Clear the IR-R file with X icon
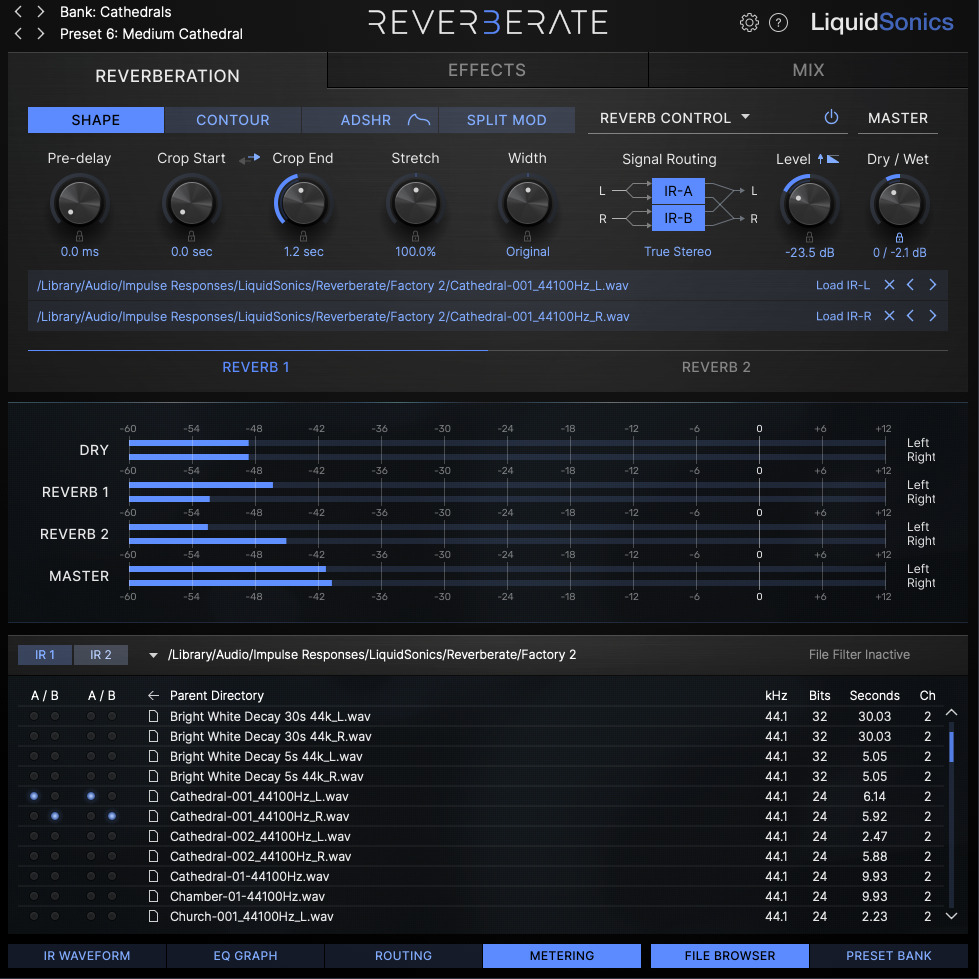Image resolution: width=979 pixels, height=979 pixels. point(889,315)
